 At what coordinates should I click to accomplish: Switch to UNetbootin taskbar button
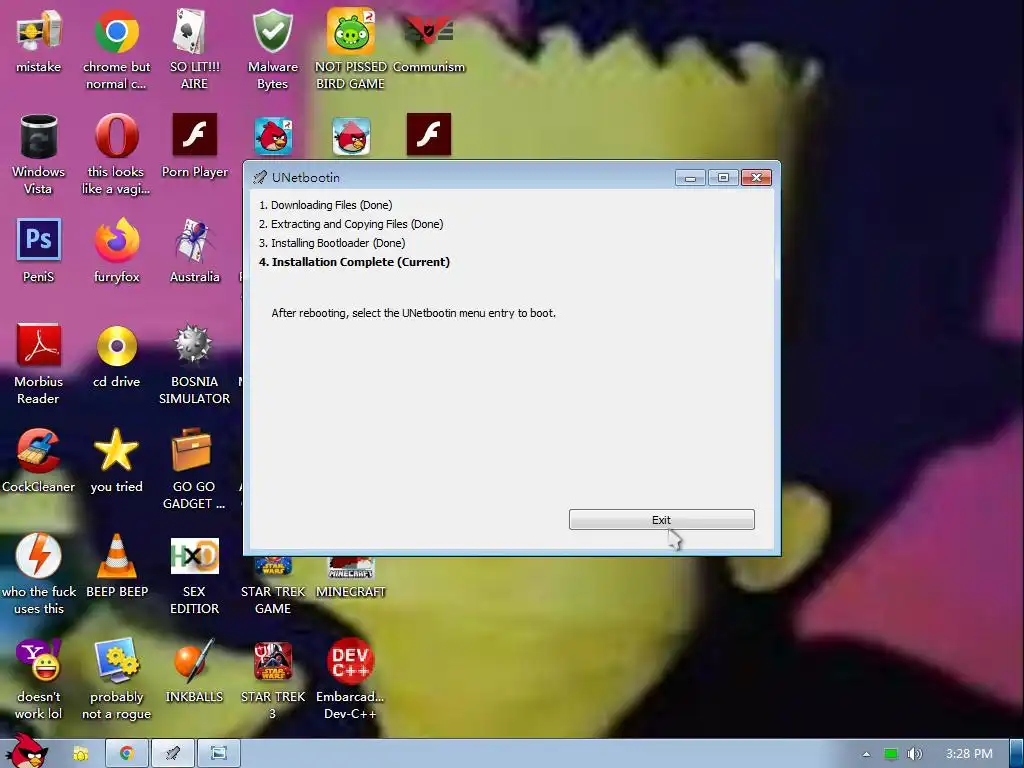click(x=172, y=754)
